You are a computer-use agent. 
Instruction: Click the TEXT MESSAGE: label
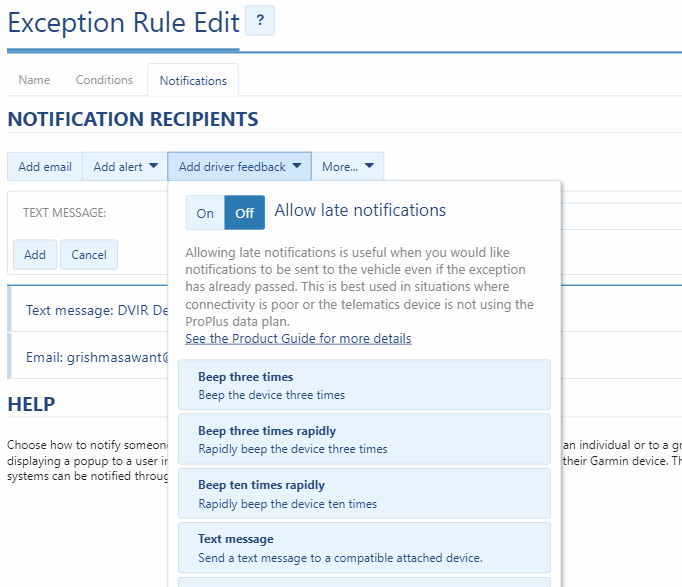[x=64, y=213]
